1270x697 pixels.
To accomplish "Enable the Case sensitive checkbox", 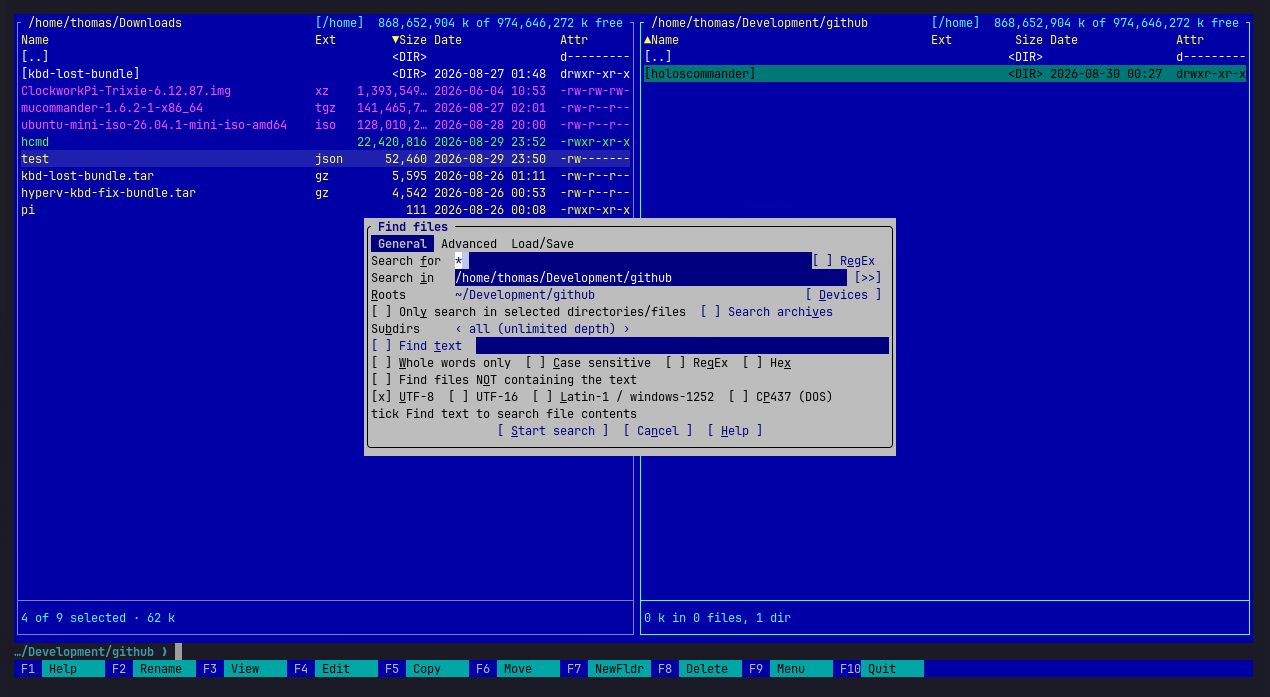I will (x=588, y=363).
